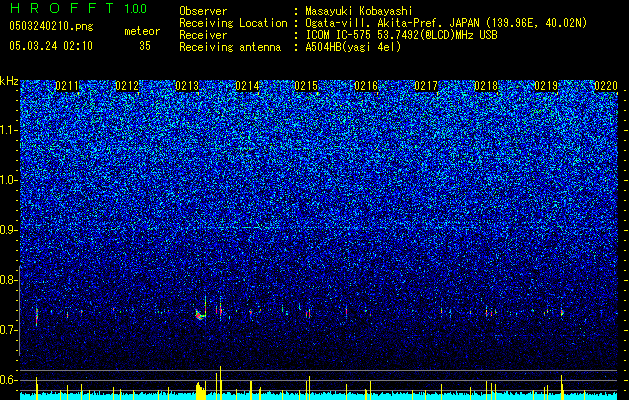This screenshot has height=400, width=629.
Task: Click the curved meteor echo near 0213
Action: click(201, 314)
